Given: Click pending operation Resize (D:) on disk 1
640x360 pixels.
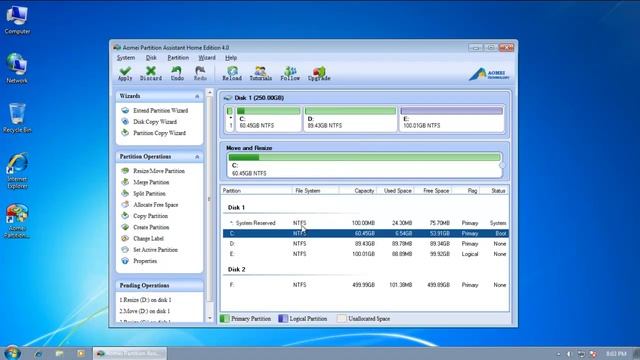Looking at the screenshot, I should point(145,300).
